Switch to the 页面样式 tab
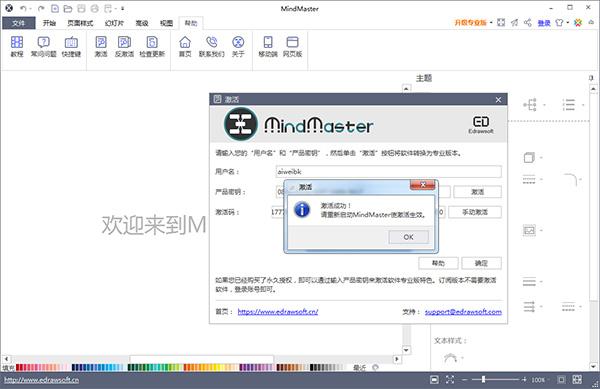The image size is (600, 389). point(80,23)
